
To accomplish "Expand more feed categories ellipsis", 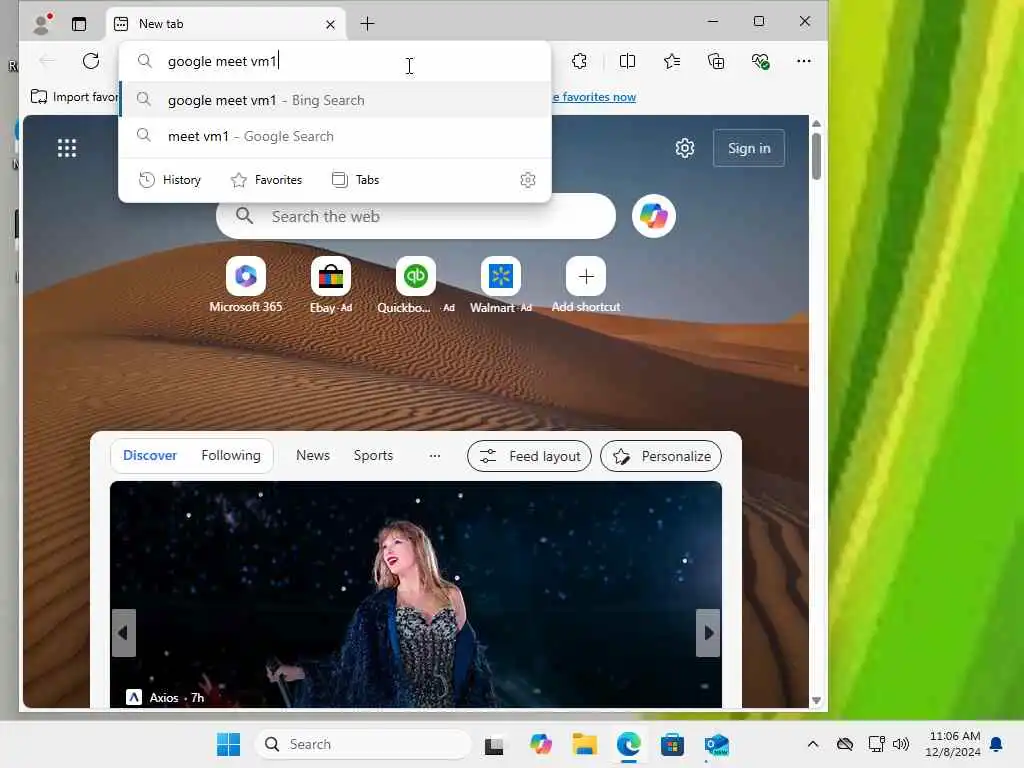I will coord(435,456).
